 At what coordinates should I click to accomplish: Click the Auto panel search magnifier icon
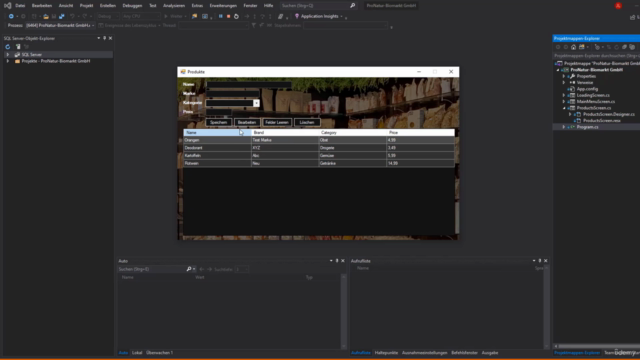click(189, 269)
